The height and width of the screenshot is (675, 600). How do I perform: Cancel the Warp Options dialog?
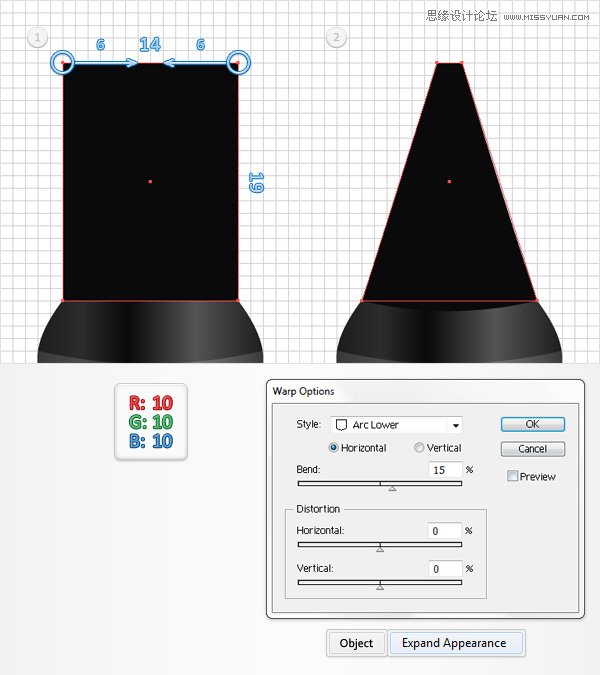pos(532,449)
